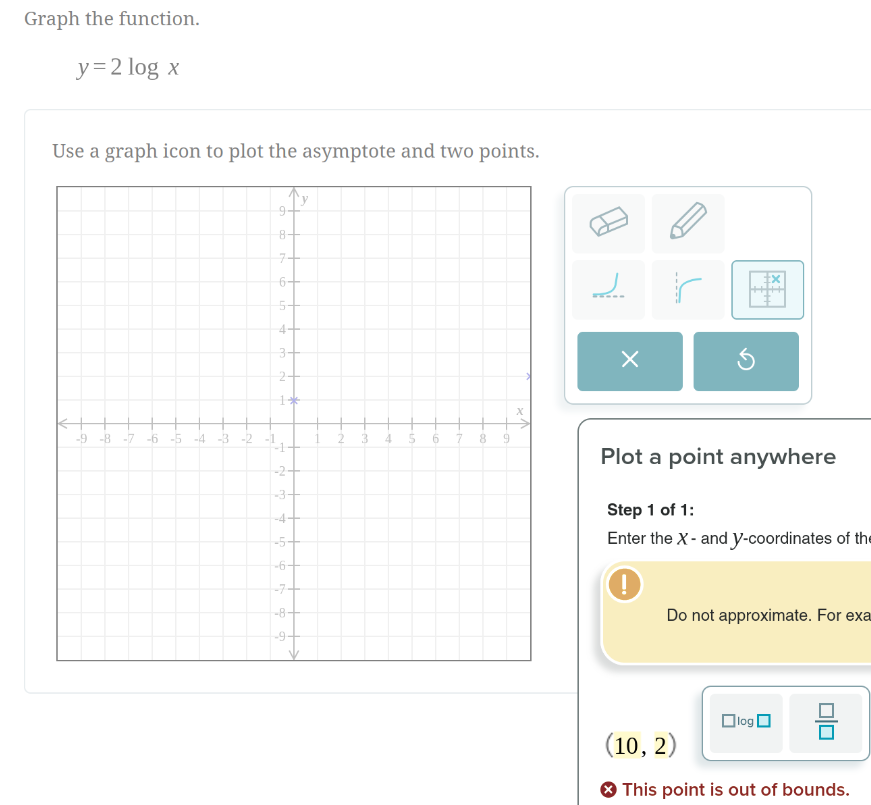Click the clear graph X button
The height and width of the screenshot is (805, 871).
(x=629, y=361)
